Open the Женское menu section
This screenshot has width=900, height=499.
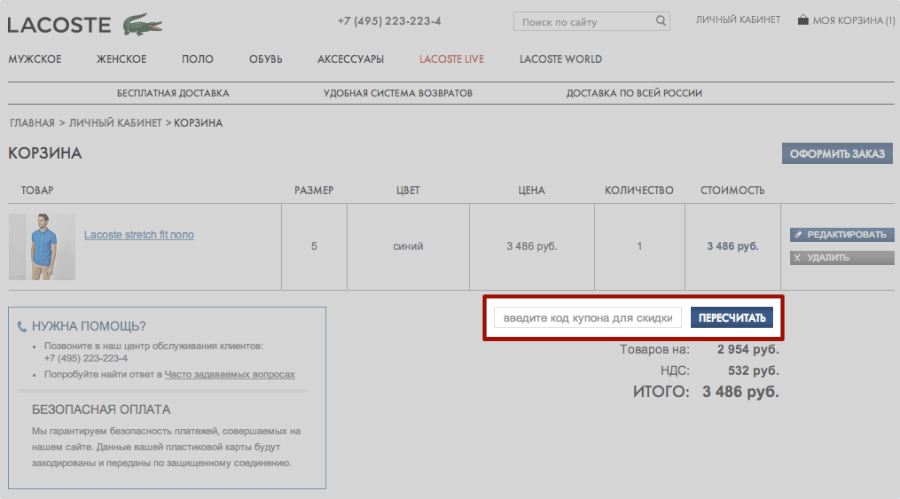[121, 59]
